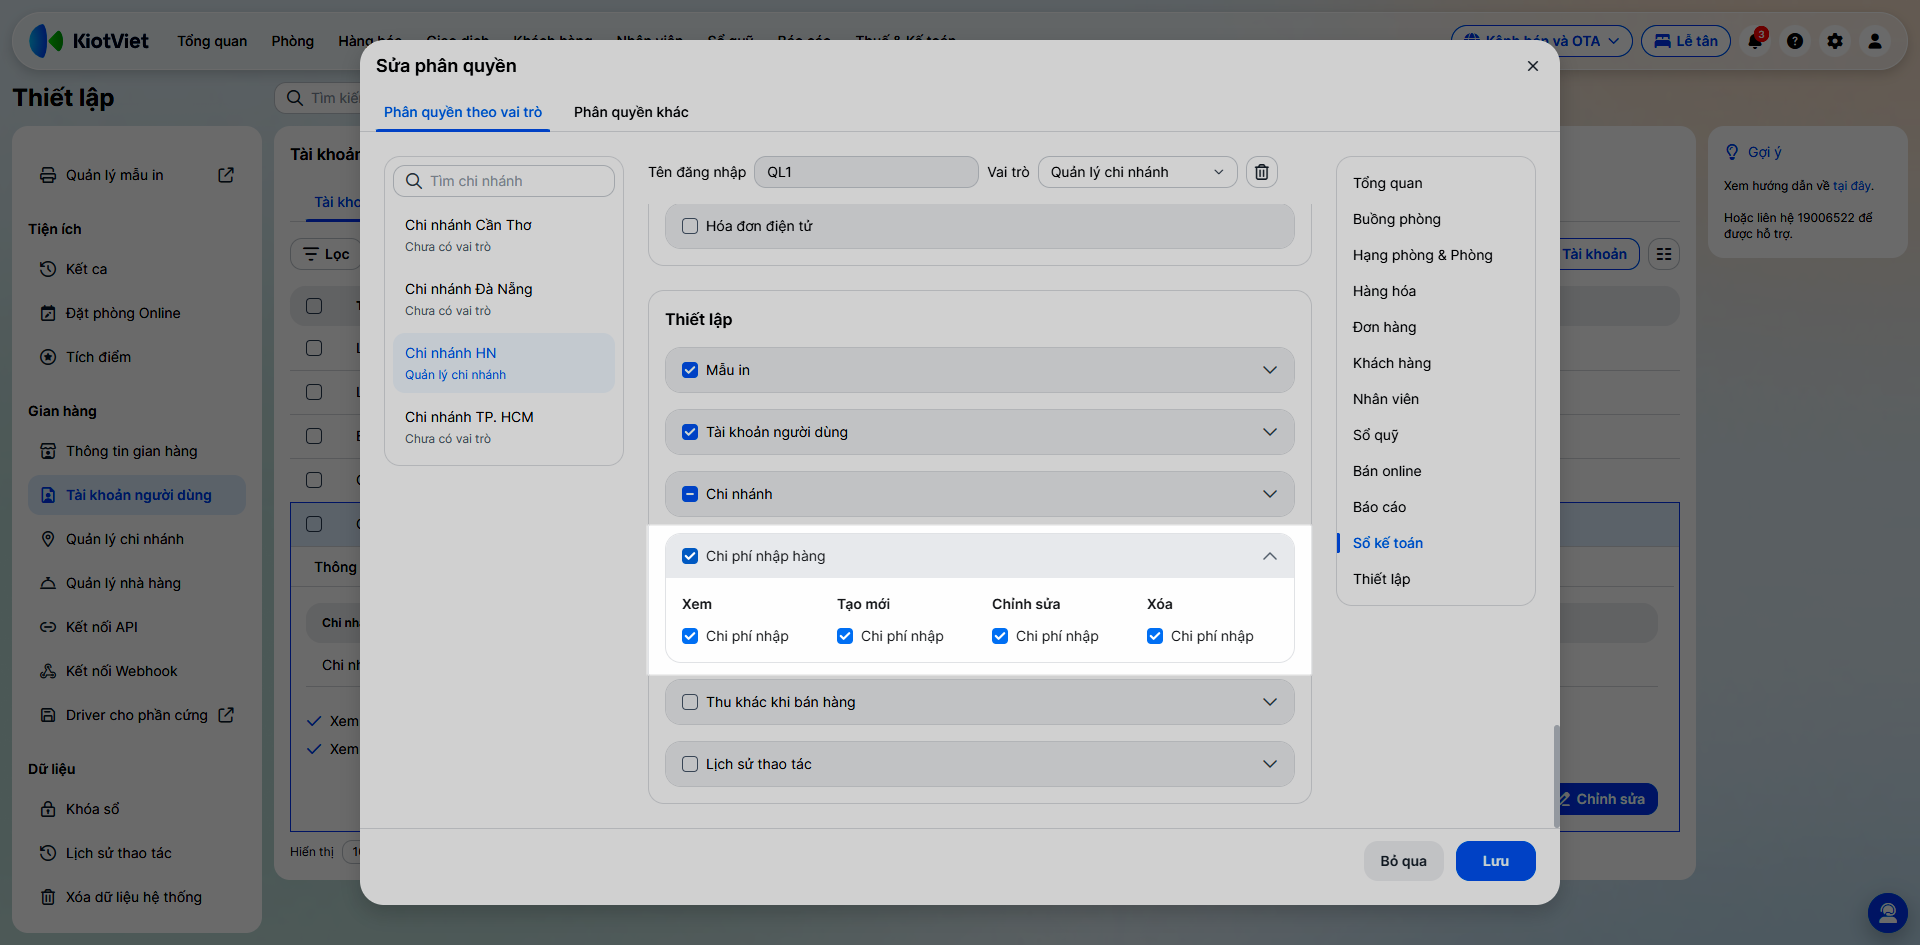Click the Tên đăng nhập field QL1
Viewport: 1920px width, 945px height.
coord(866,172)
